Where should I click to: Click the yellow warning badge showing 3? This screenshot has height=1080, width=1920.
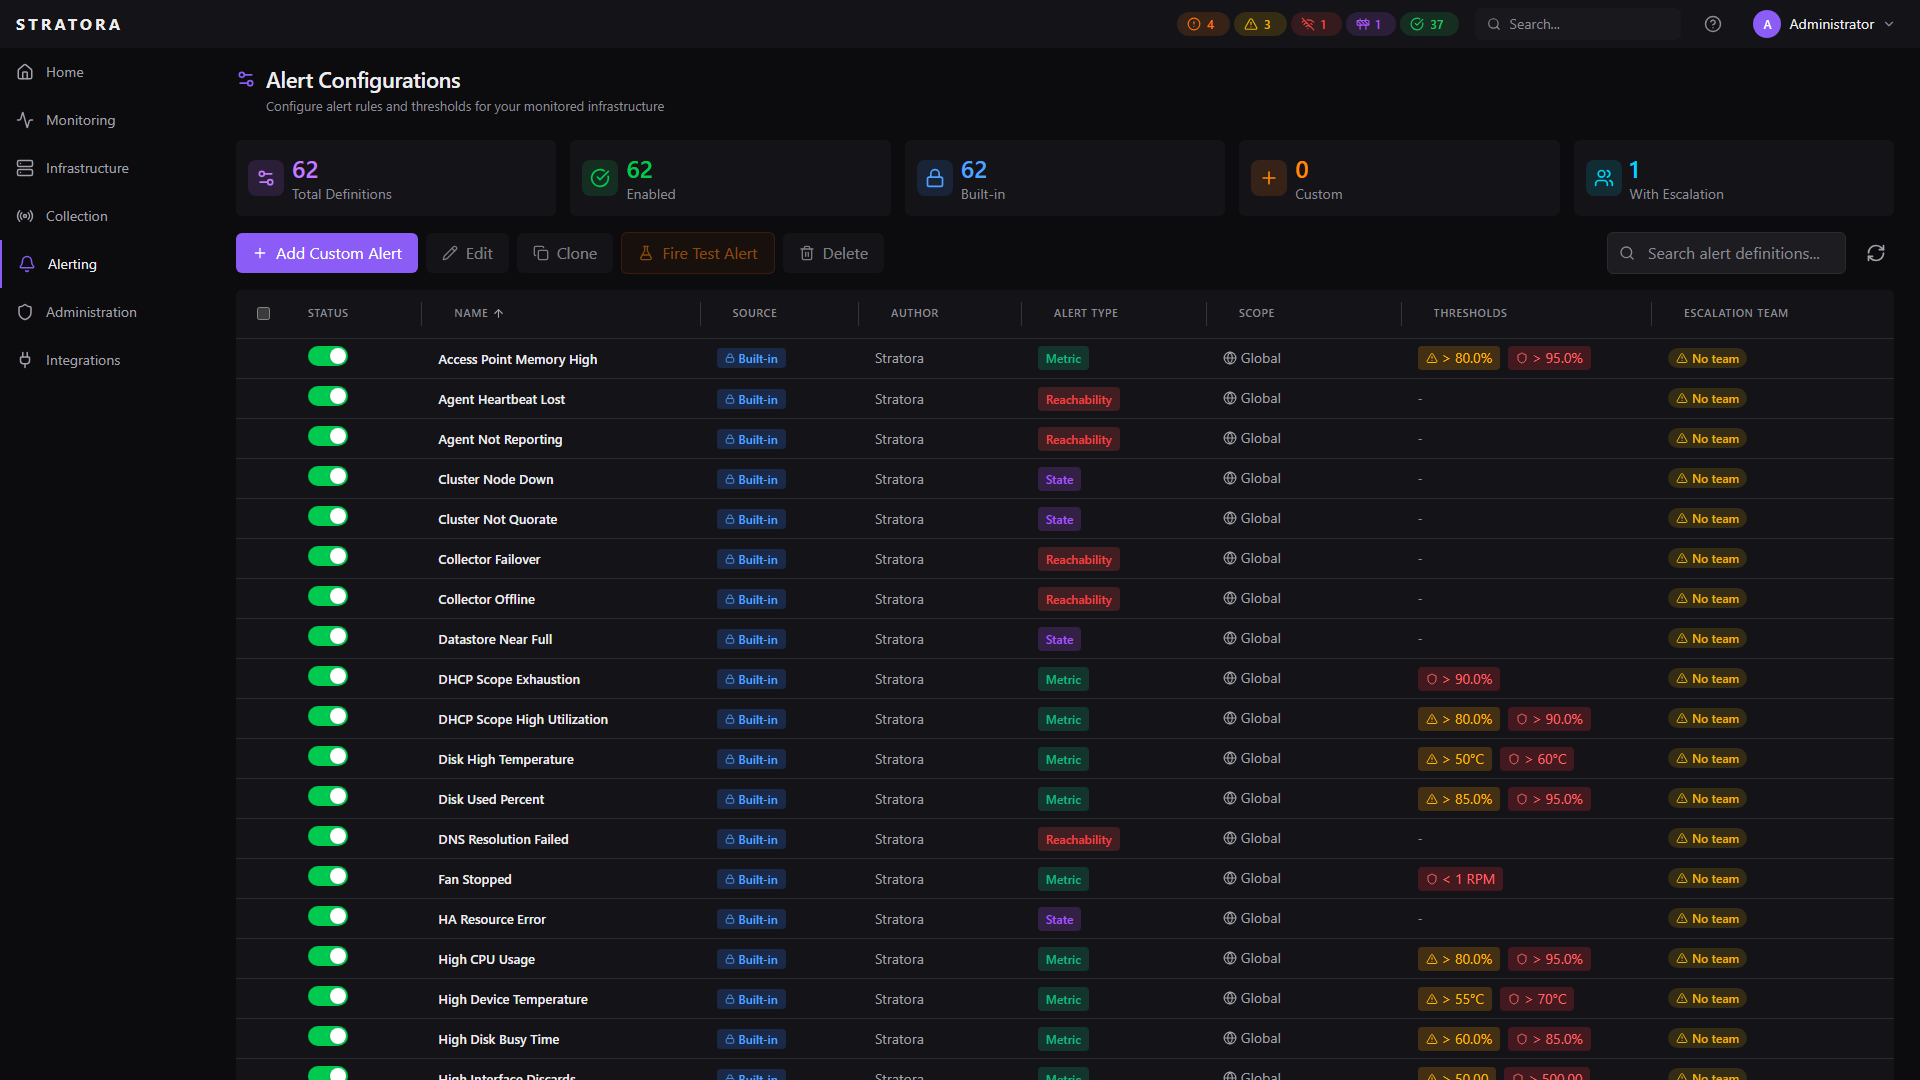pyautogui.click(x=1259, y=24)
